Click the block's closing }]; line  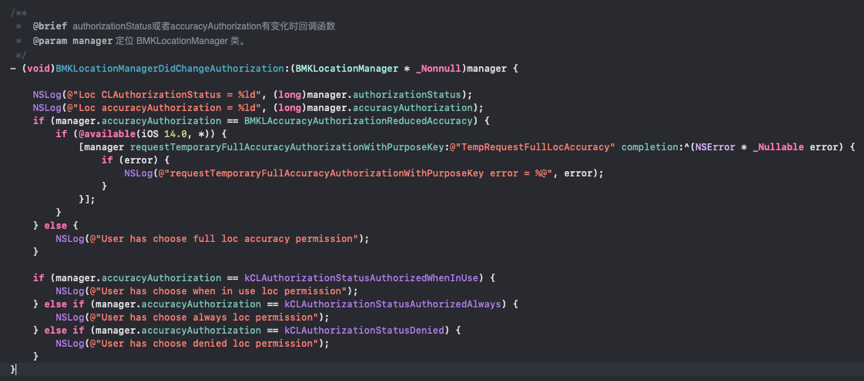(87, 199)
